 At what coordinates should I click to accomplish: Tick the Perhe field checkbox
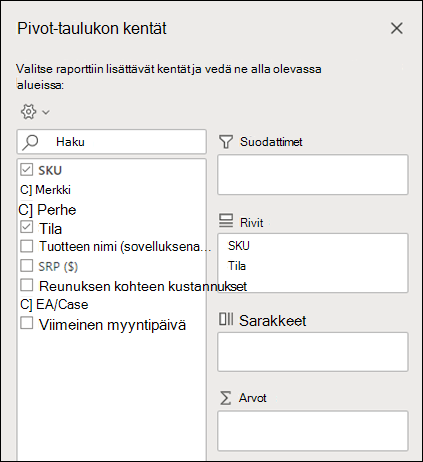(25, 210)
